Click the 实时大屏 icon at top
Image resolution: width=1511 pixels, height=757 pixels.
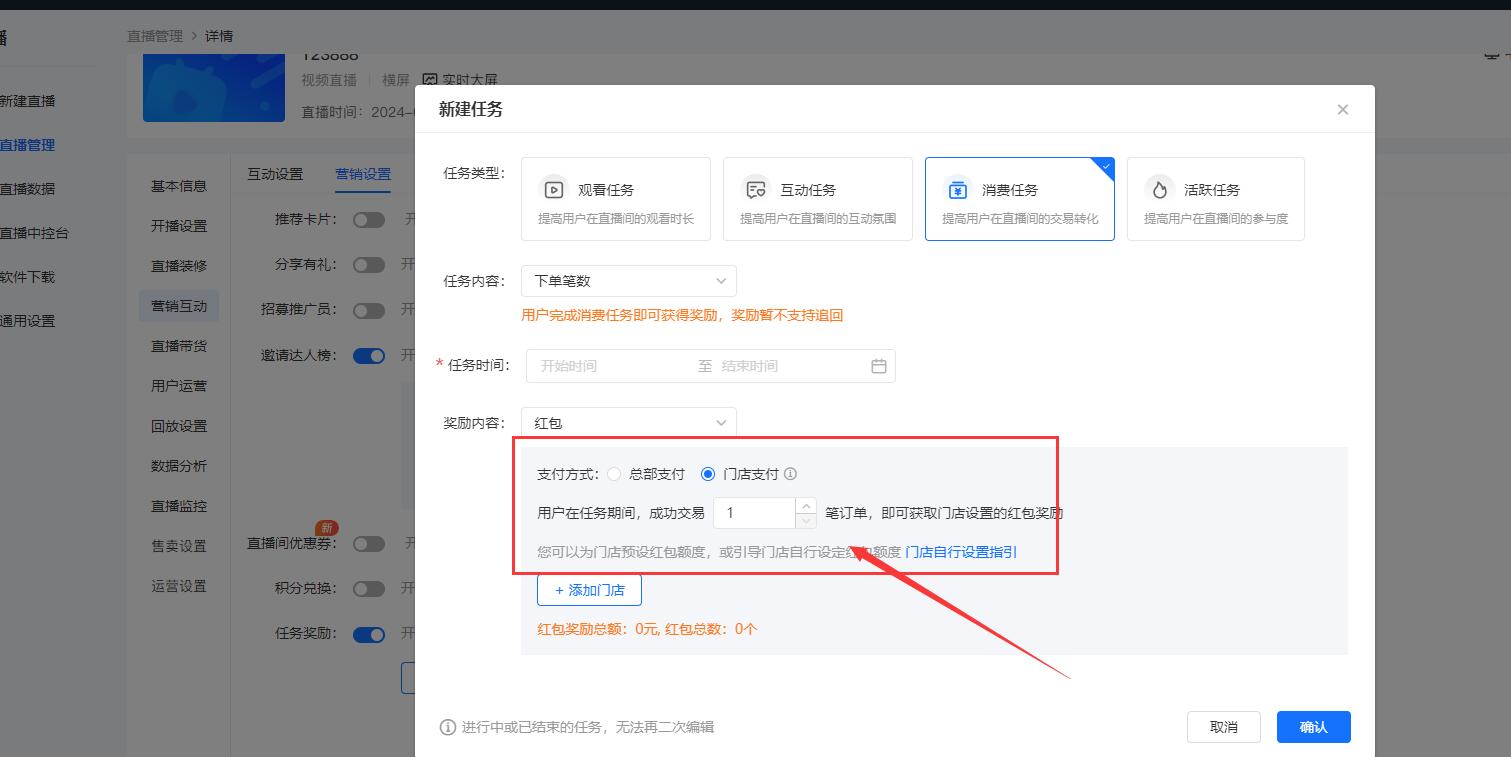tap(430, 79)
